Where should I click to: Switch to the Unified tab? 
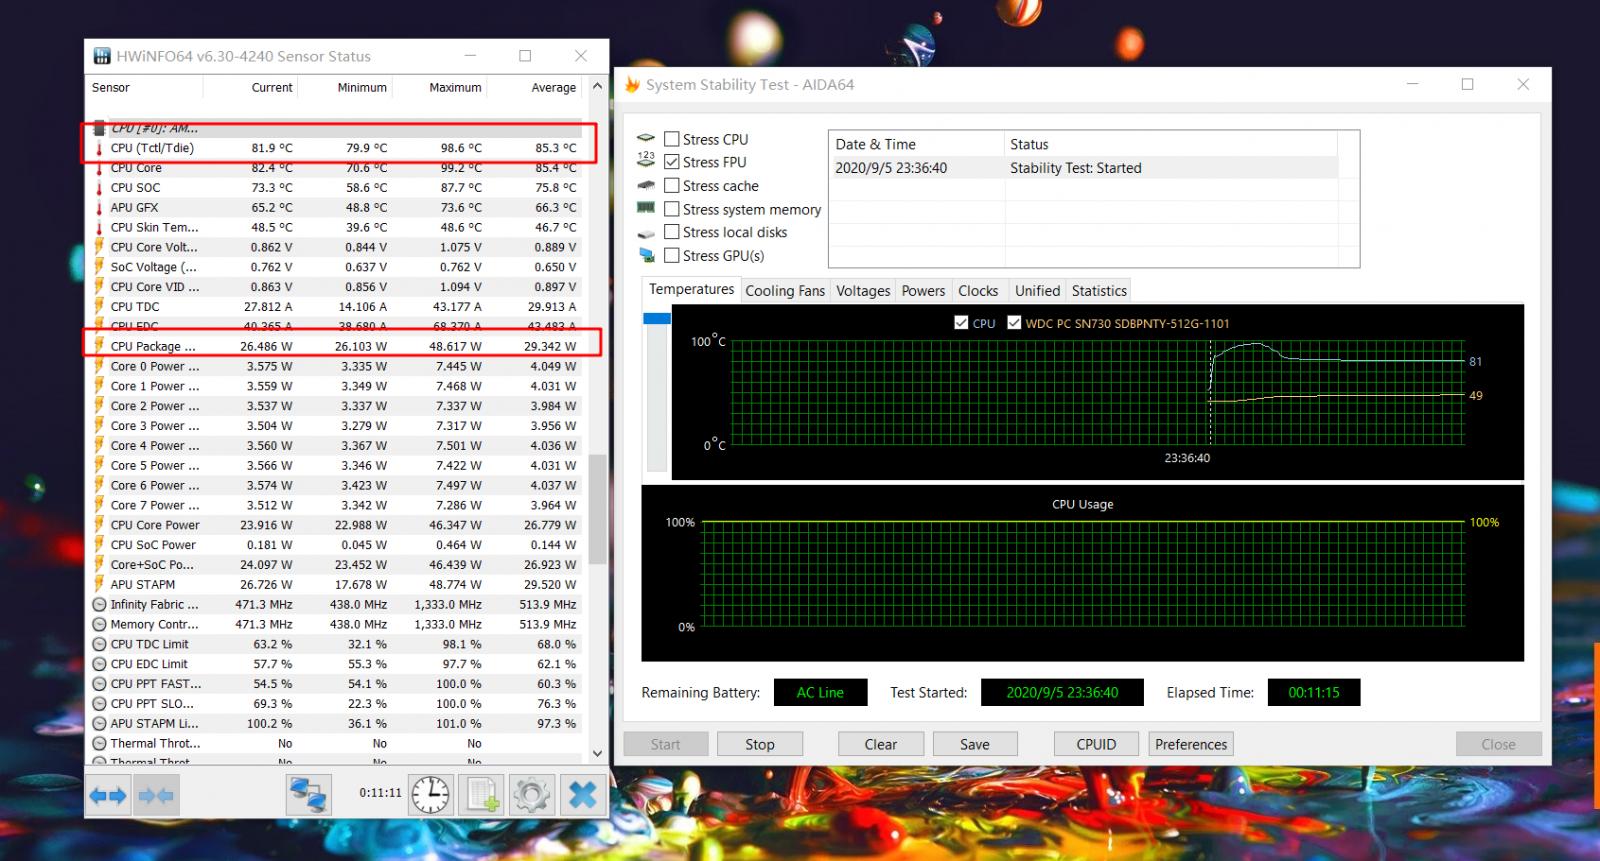pos(1037,291)
